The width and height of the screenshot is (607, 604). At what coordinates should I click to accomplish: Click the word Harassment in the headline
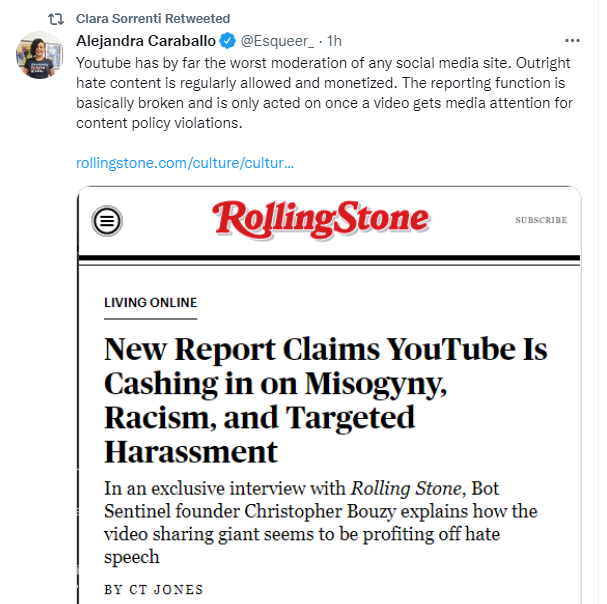[191, 451]
